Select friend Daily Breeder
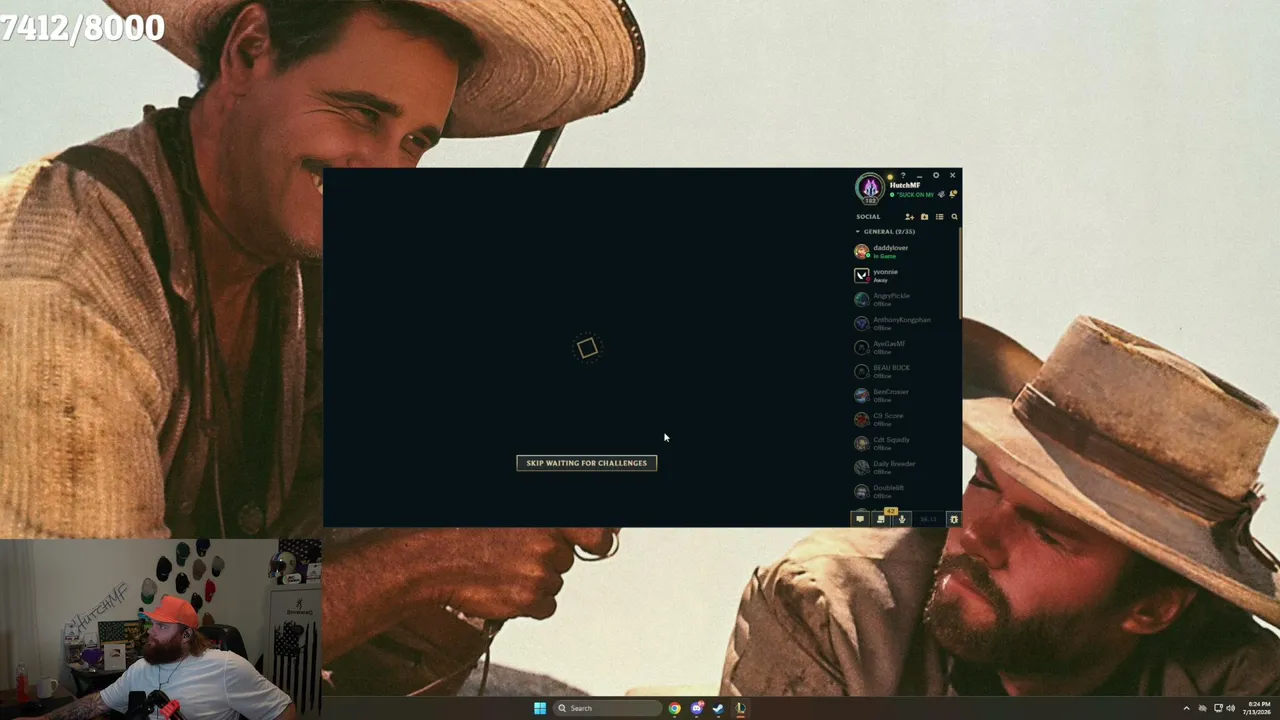Image resolution: width=1280 pixels, height=720 pixels. pos(905,467)
